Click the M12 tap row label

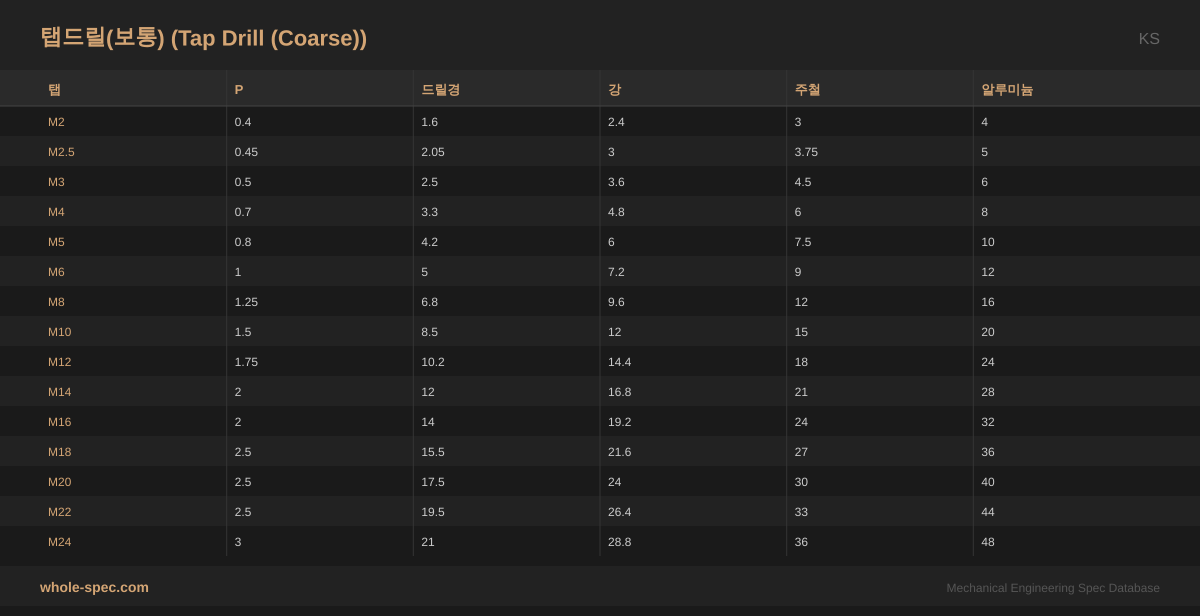coord(59,362)
